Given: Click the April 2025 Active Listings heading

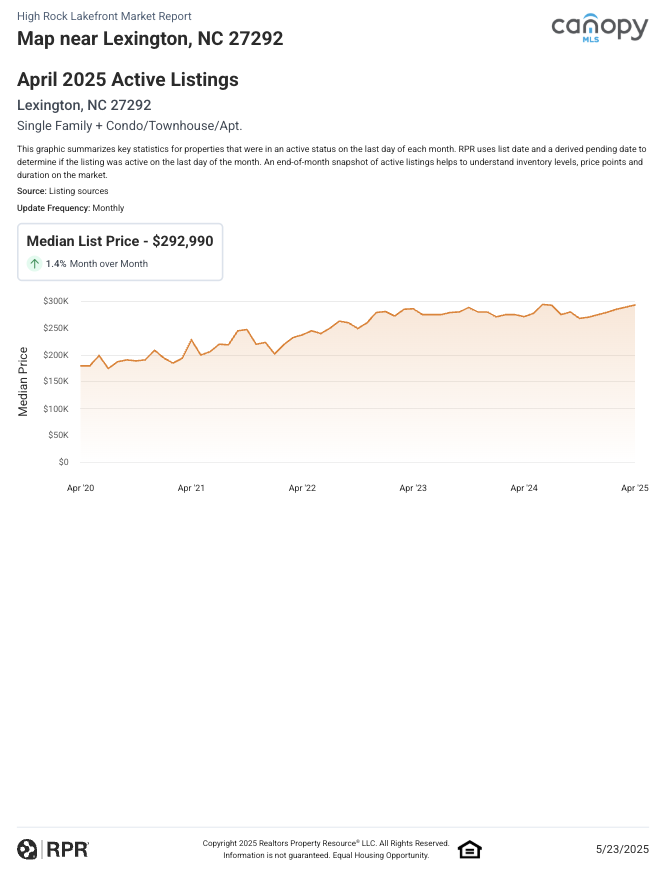Looking at the screenshot, I should [128, 80].
